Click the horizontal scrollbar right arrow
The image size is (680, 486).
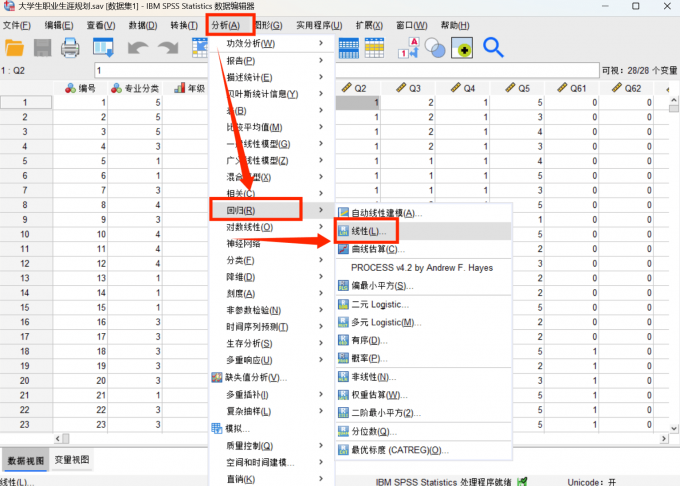(664, 439)
